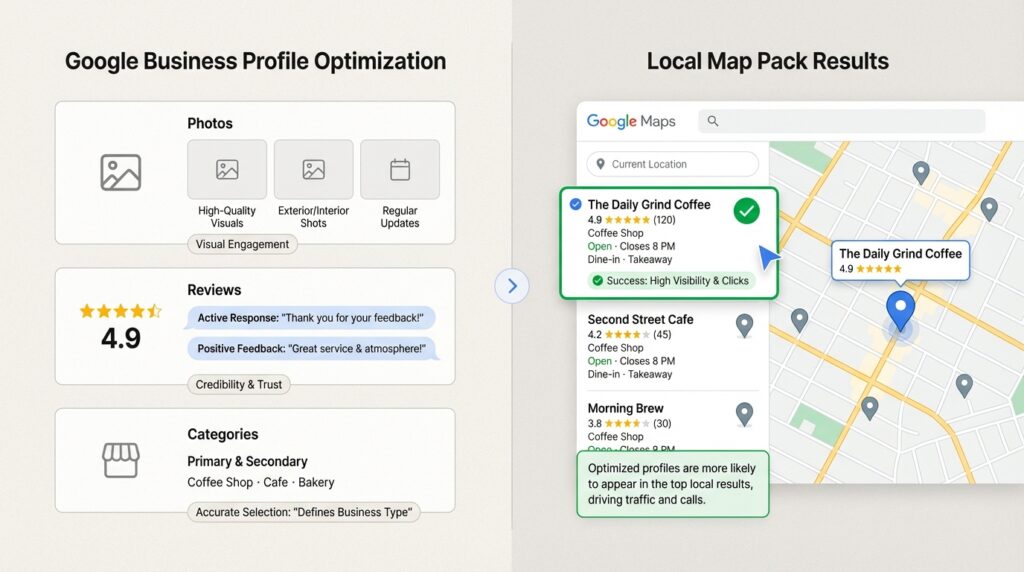Click the storefront Categories icon
This screenshot has height=572, width=1024.
121,460
